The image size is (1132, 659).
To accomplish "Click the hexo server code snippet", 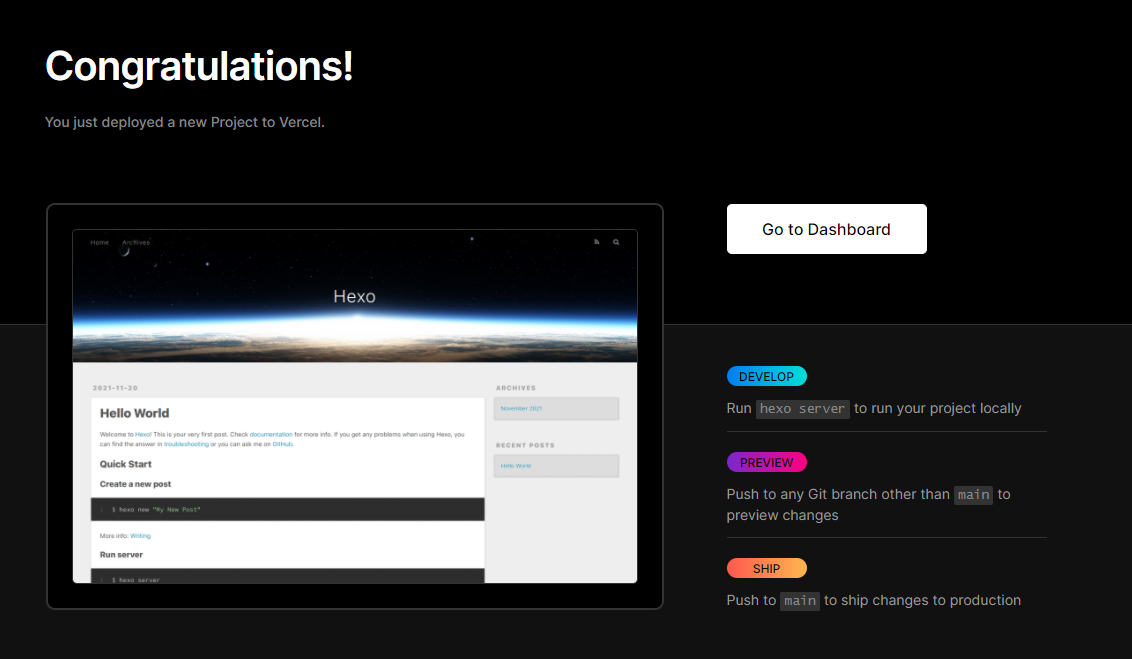I will pos(802,409).
